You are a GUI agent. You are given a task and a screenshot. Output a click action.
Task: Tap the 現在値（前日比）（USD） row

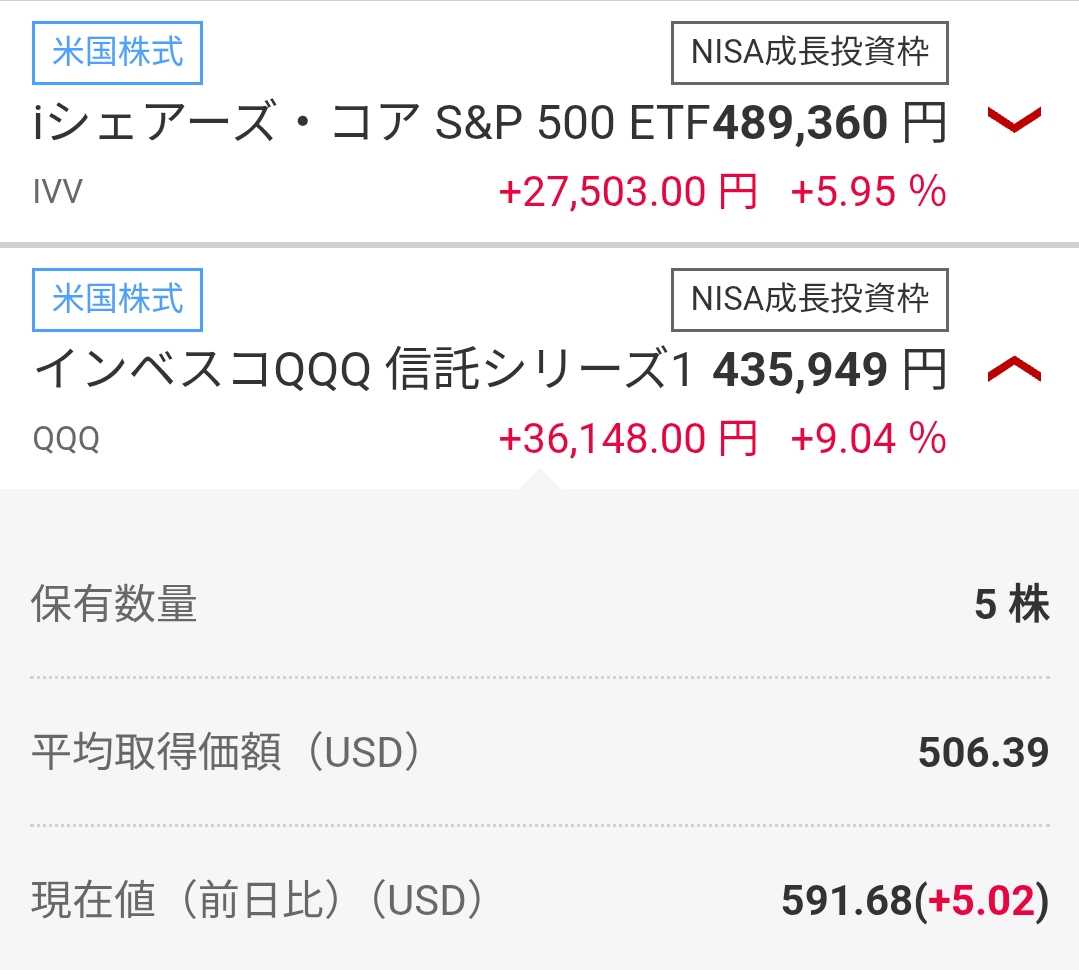(539, 901)
